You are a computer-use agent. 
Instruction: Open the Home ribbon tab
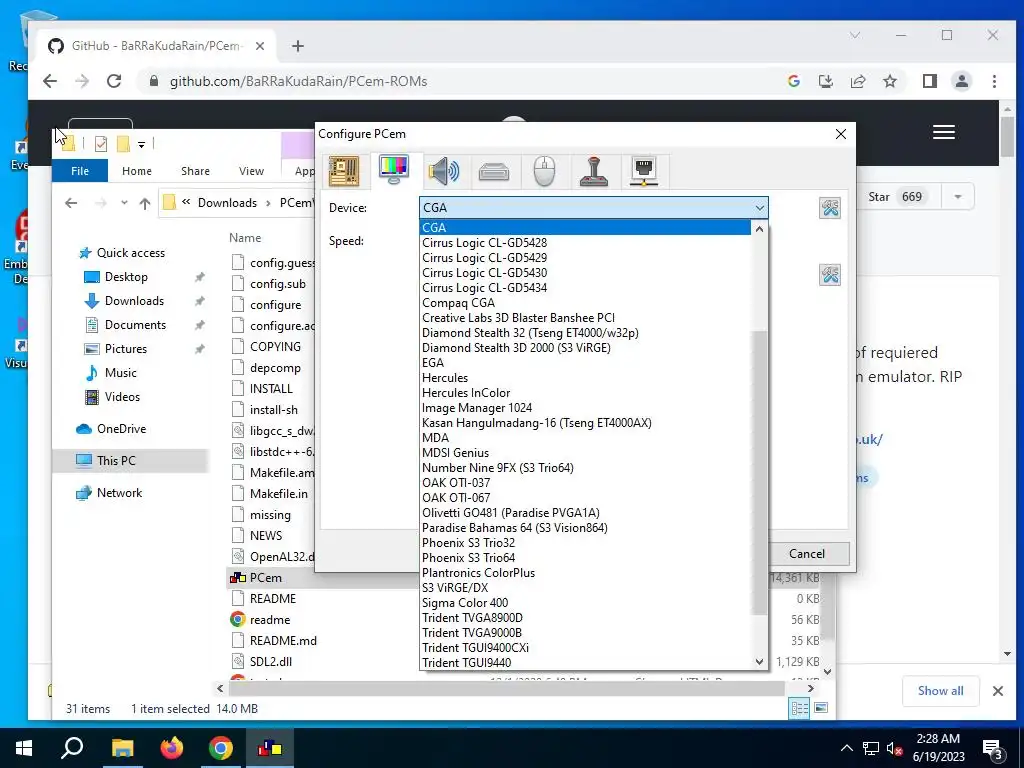pyautogui.click(x=136, y=171)
